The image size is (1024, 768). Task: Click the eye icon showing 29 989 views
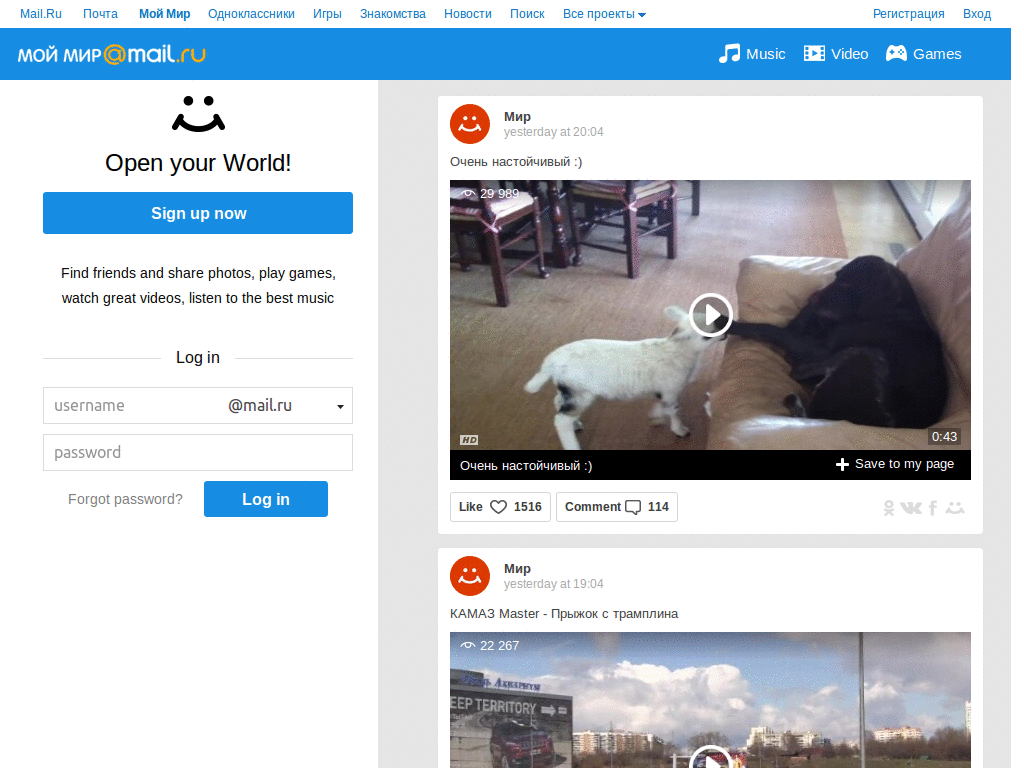pos(468,193)
